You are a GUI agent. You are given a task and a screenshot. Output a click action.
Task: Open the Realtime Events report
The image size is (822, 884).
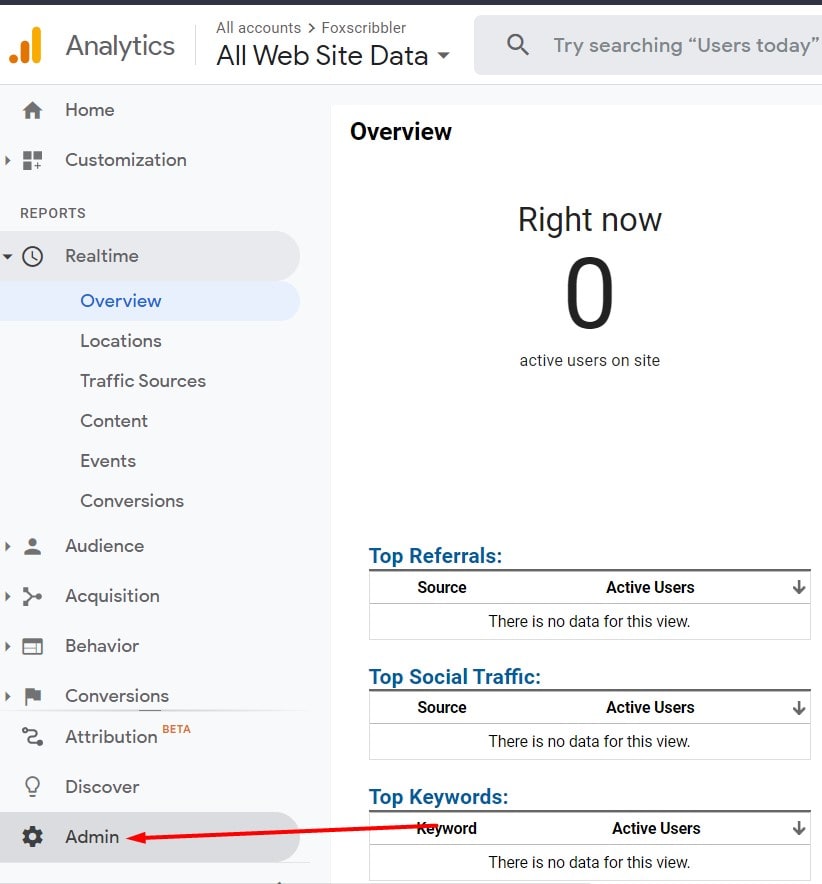108,461
